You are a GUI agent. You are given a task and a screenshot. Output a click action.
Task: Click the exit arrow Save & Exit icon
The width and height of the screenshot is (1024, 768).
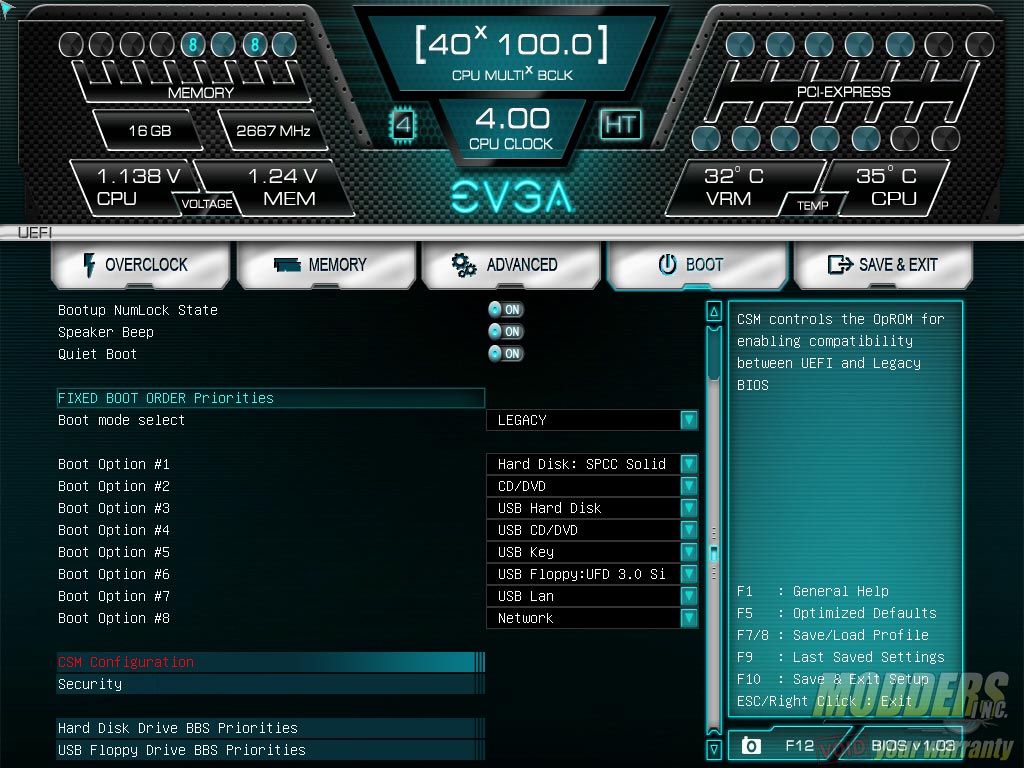[840, 264]
